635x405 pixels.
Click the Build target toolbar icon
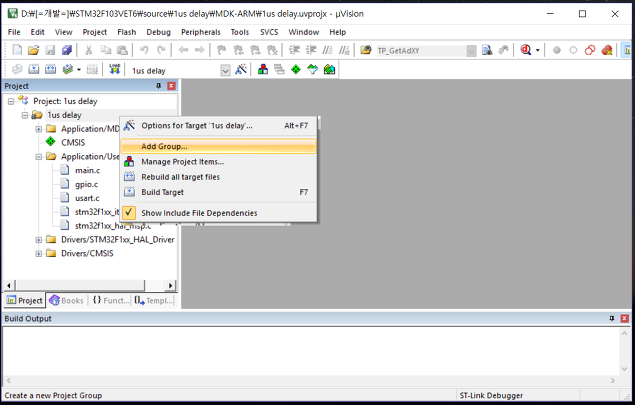tap(34, 70)
